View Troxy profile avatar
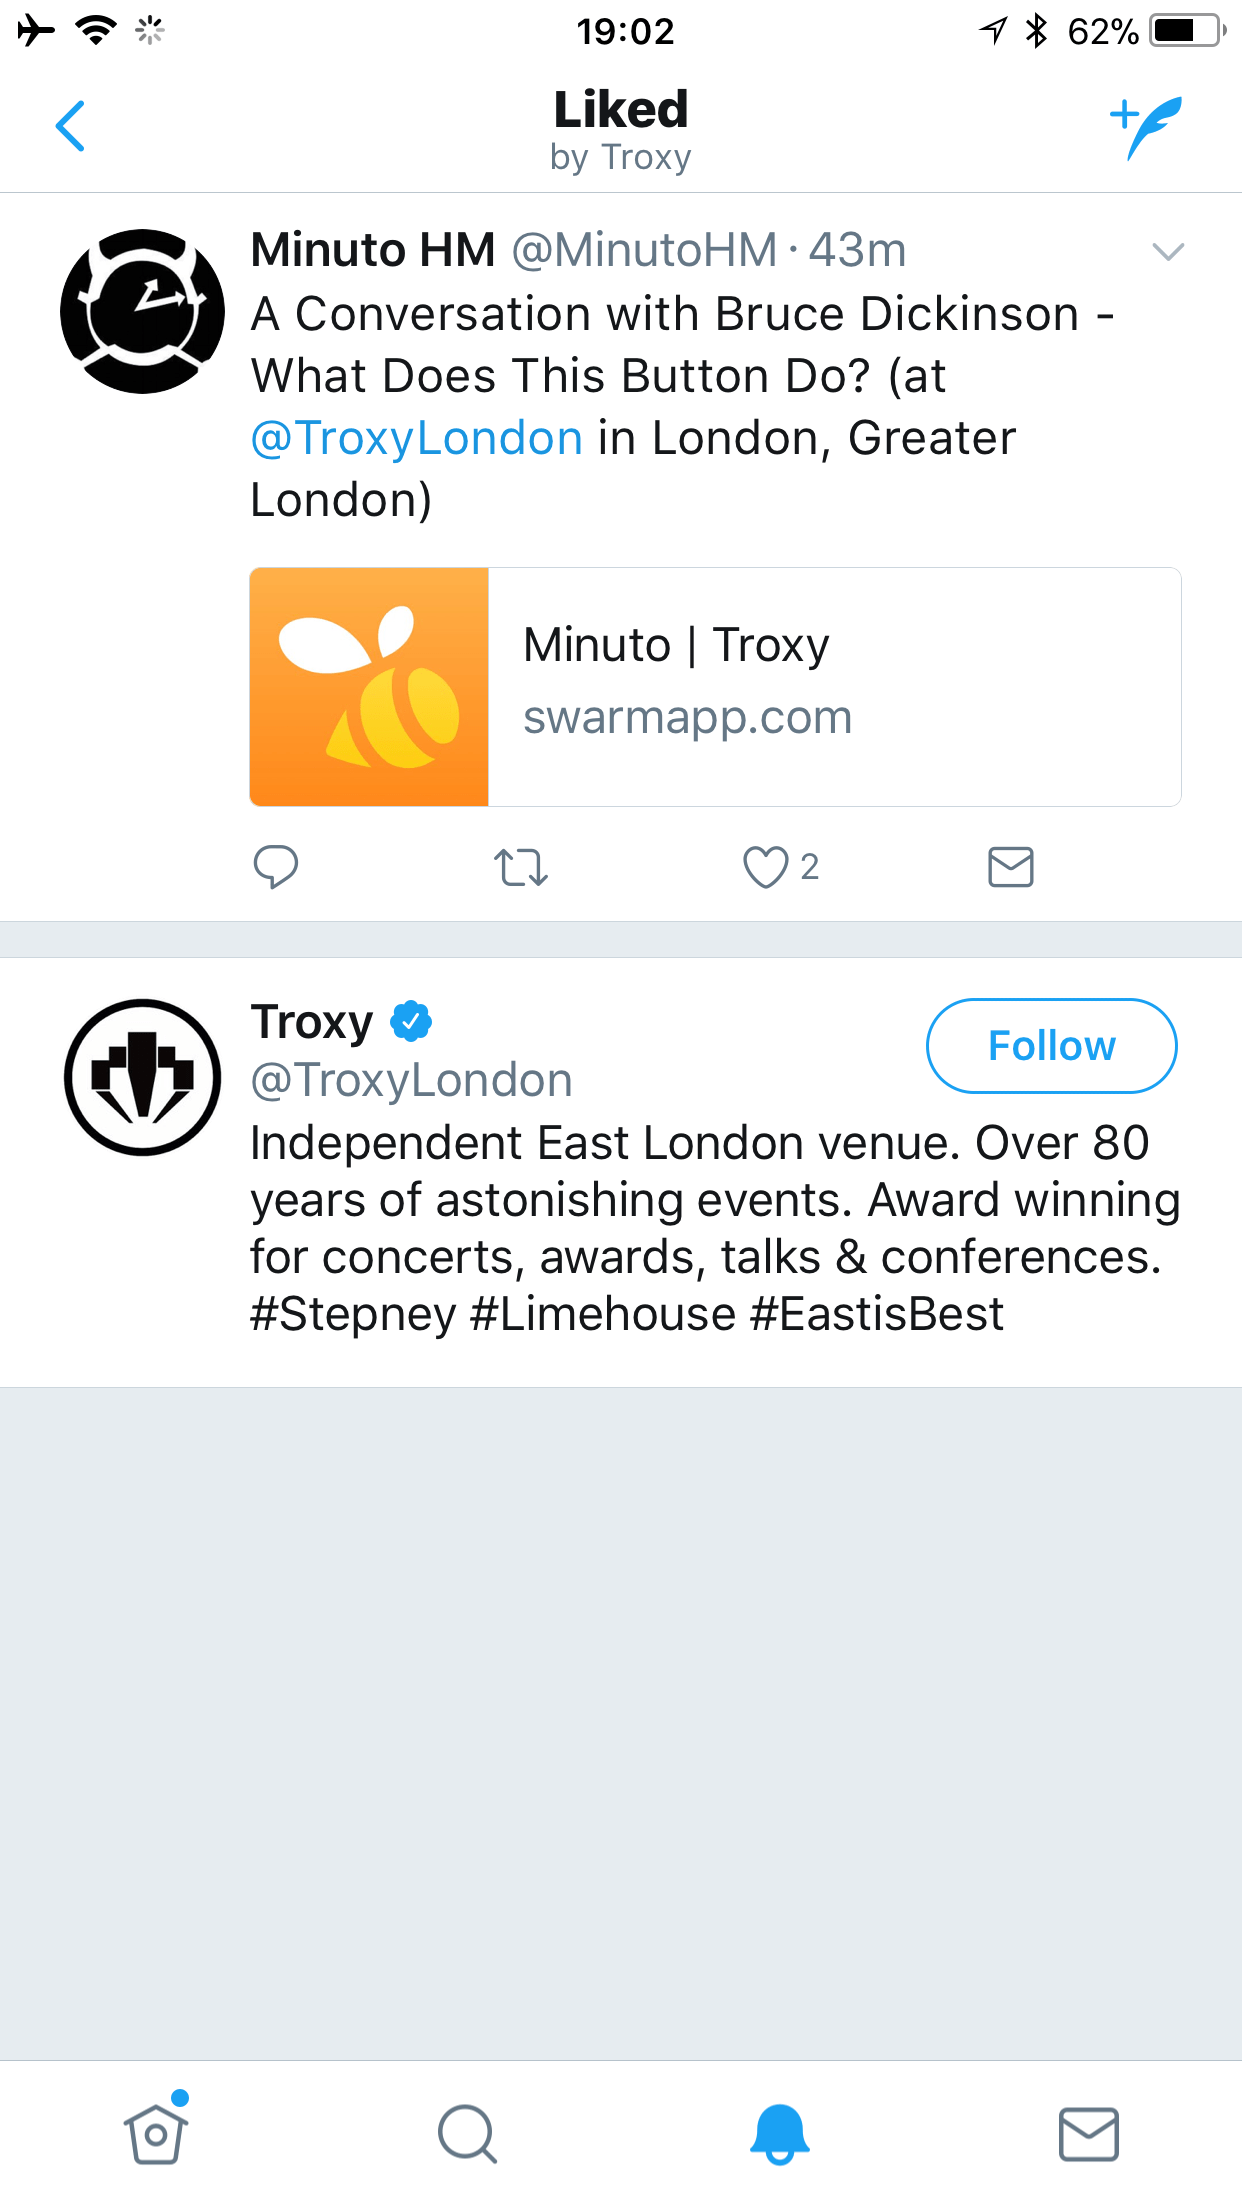 (142, 1077)
